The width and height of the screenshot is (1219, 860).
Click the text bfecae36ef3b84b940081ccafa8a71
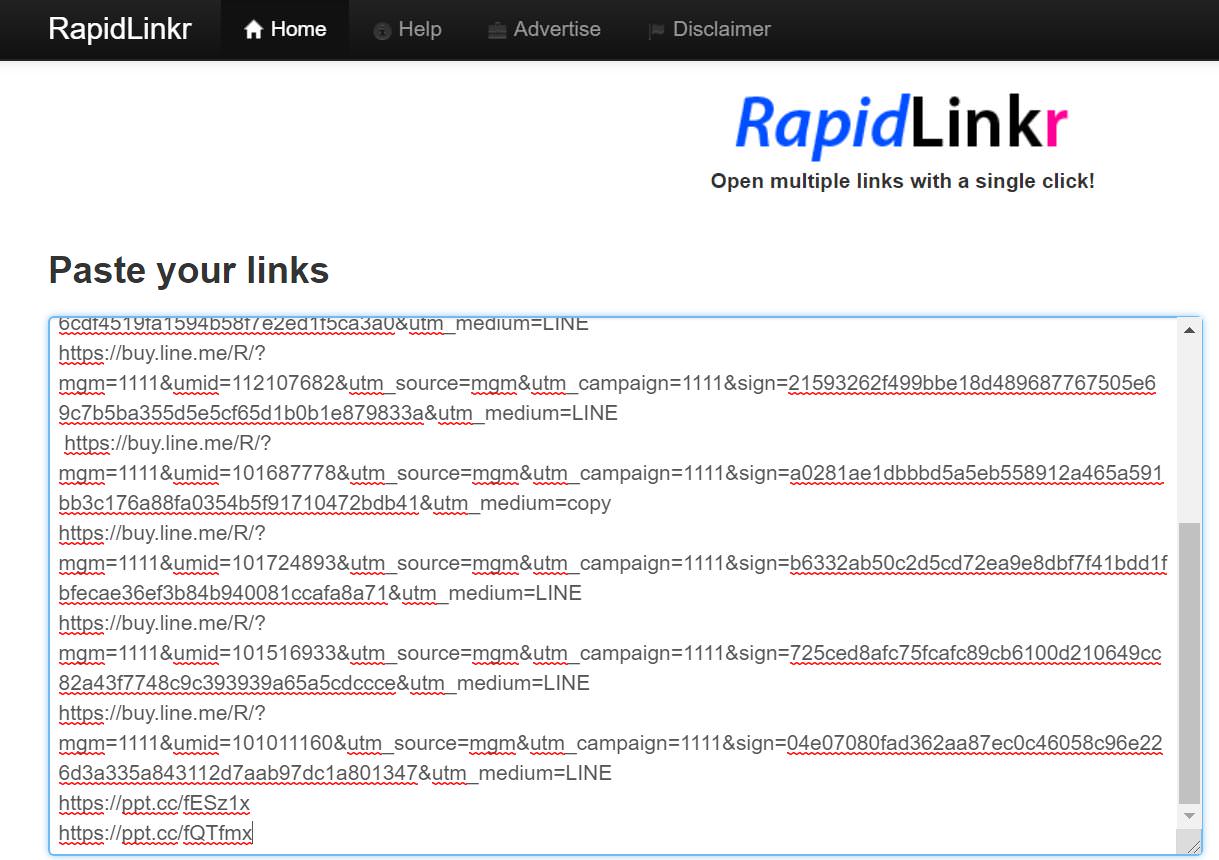click(x=222, y=593)
